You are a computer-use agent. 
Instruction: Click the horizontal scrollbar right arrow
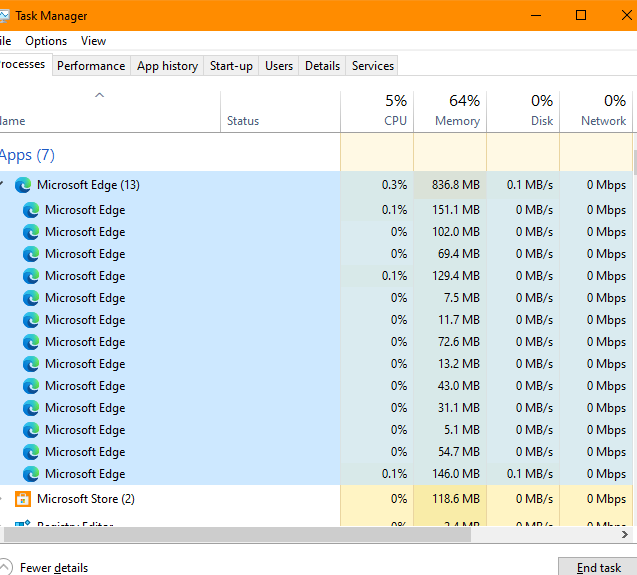pos(625,534)
